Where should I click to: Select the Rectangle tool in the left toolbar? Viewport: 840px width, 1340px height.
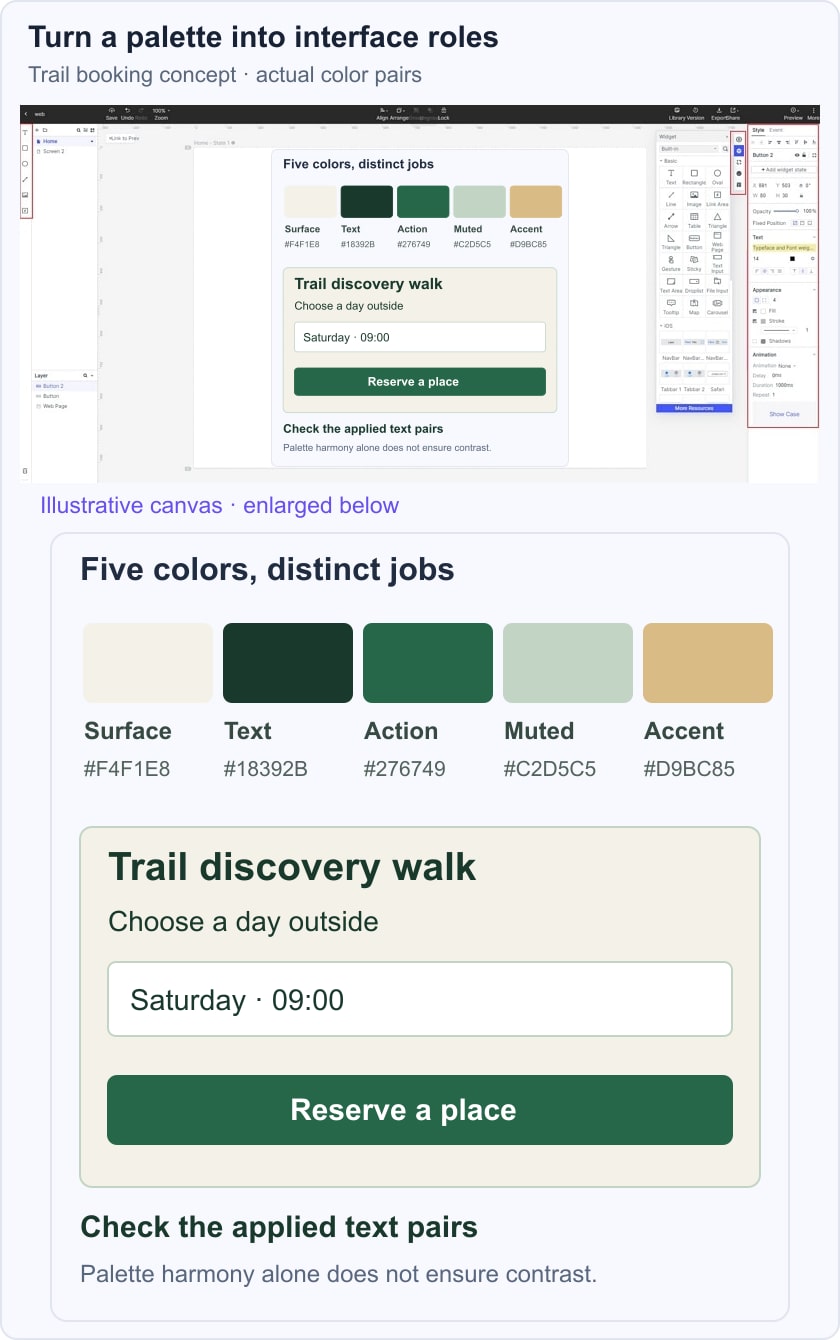(25, 148)
